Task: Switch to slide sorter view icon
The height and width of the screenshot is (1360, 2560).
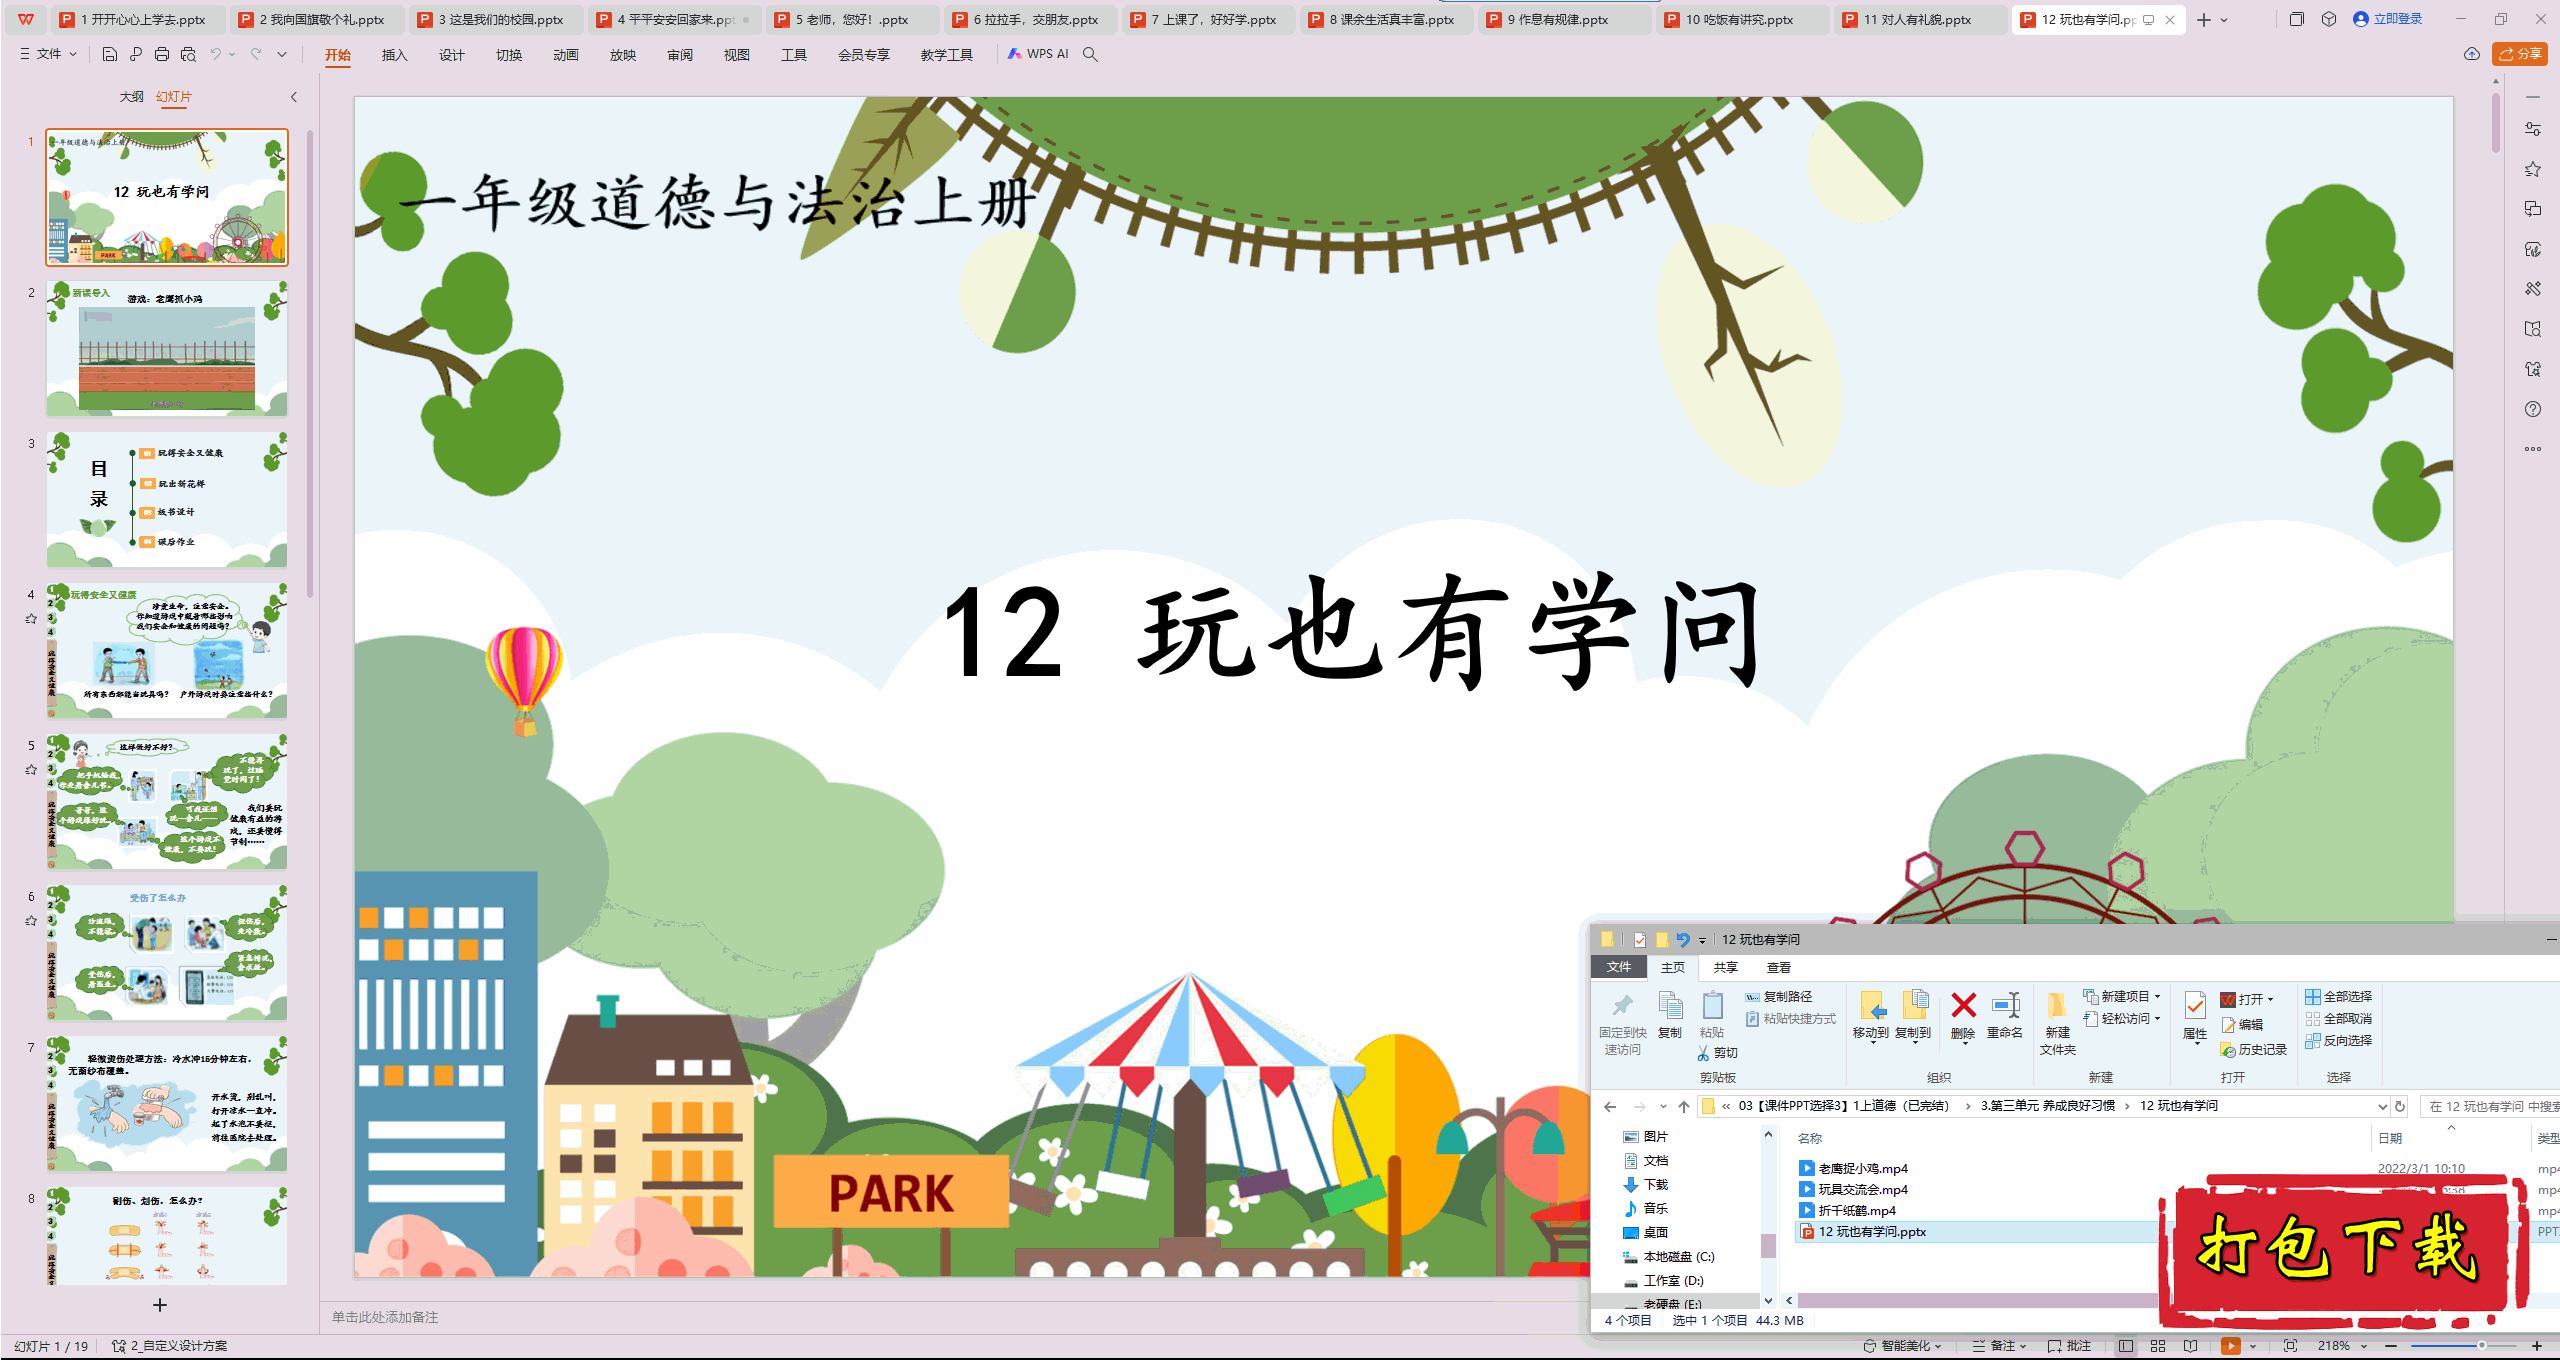Action: click(2158, 1346)
